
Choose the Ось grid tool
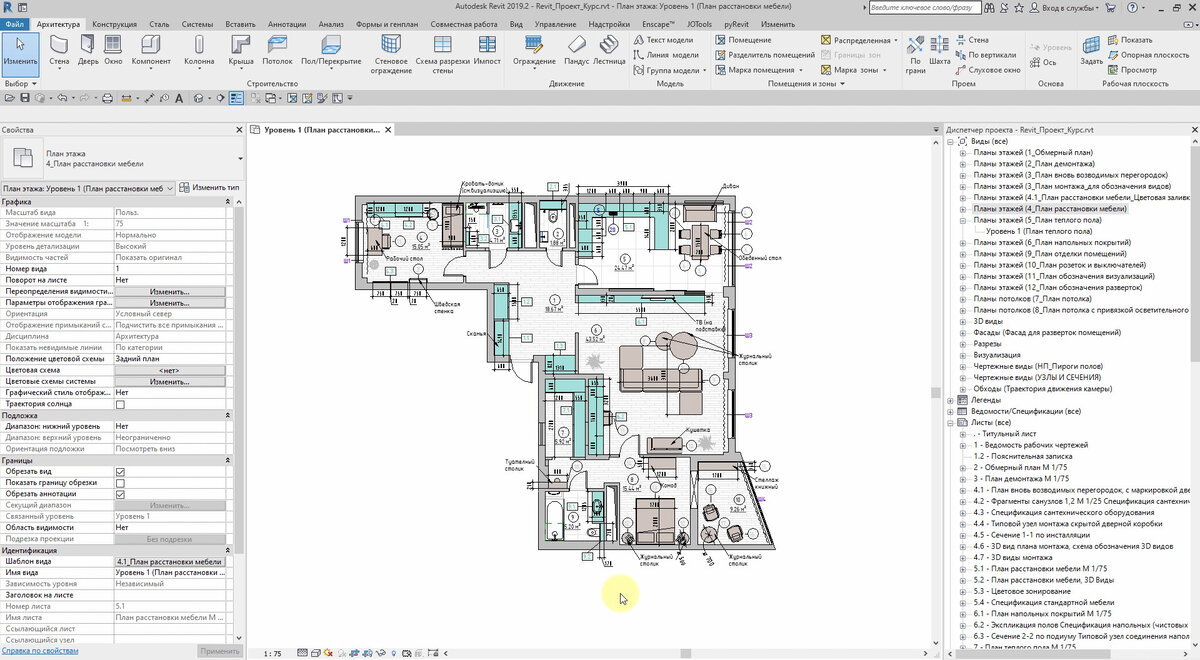(1042, 62)
